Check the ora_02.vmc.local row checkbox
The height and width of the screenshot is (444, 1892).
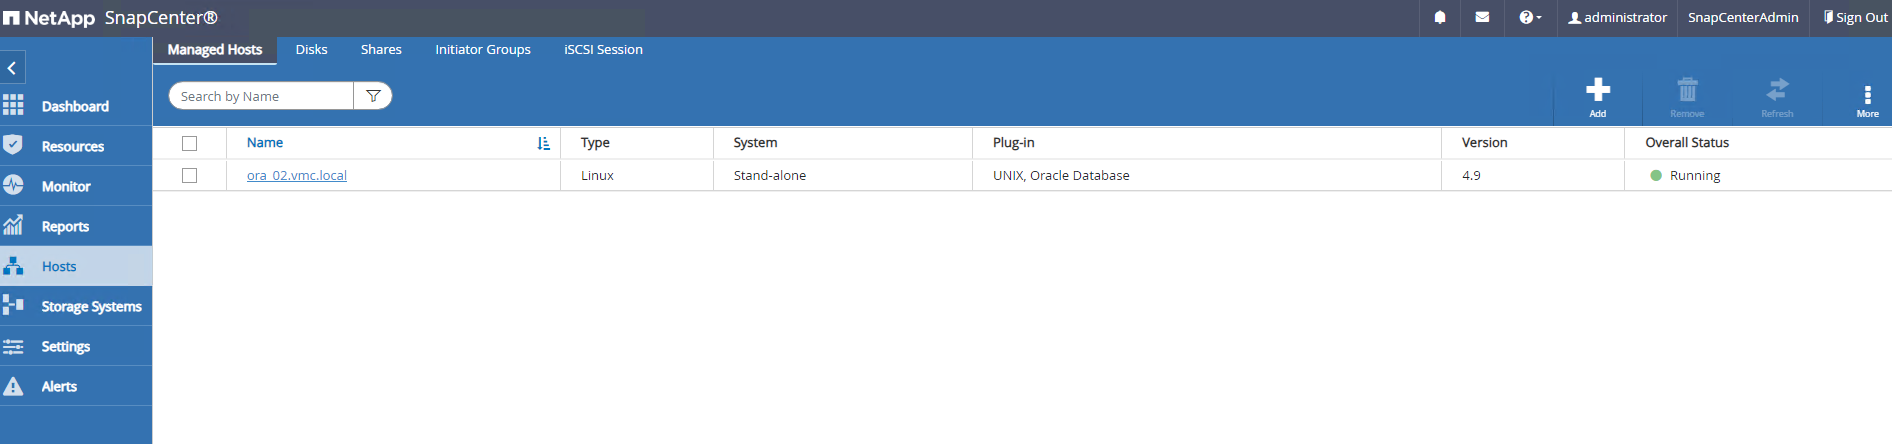pyautogui.click(x=190, y=175)
